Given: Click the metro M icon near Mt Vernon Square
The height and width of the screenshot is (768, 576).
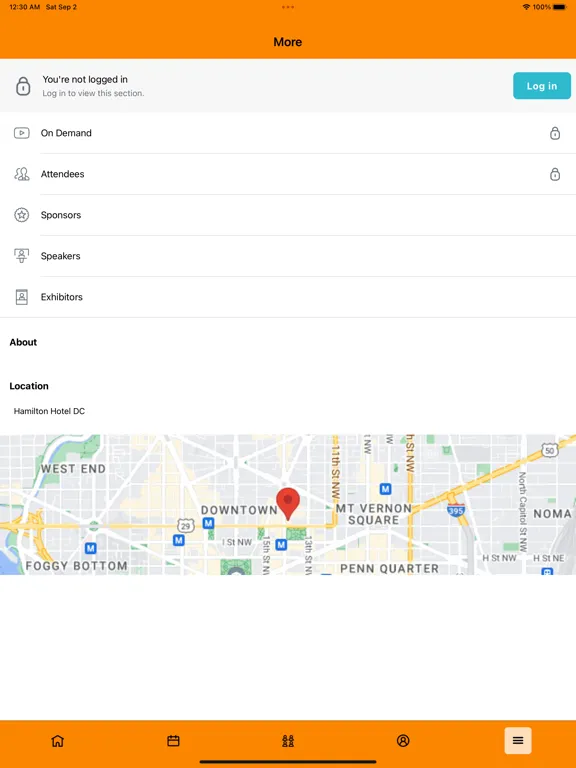Looking at the screenshot, I should click(385, 489).
